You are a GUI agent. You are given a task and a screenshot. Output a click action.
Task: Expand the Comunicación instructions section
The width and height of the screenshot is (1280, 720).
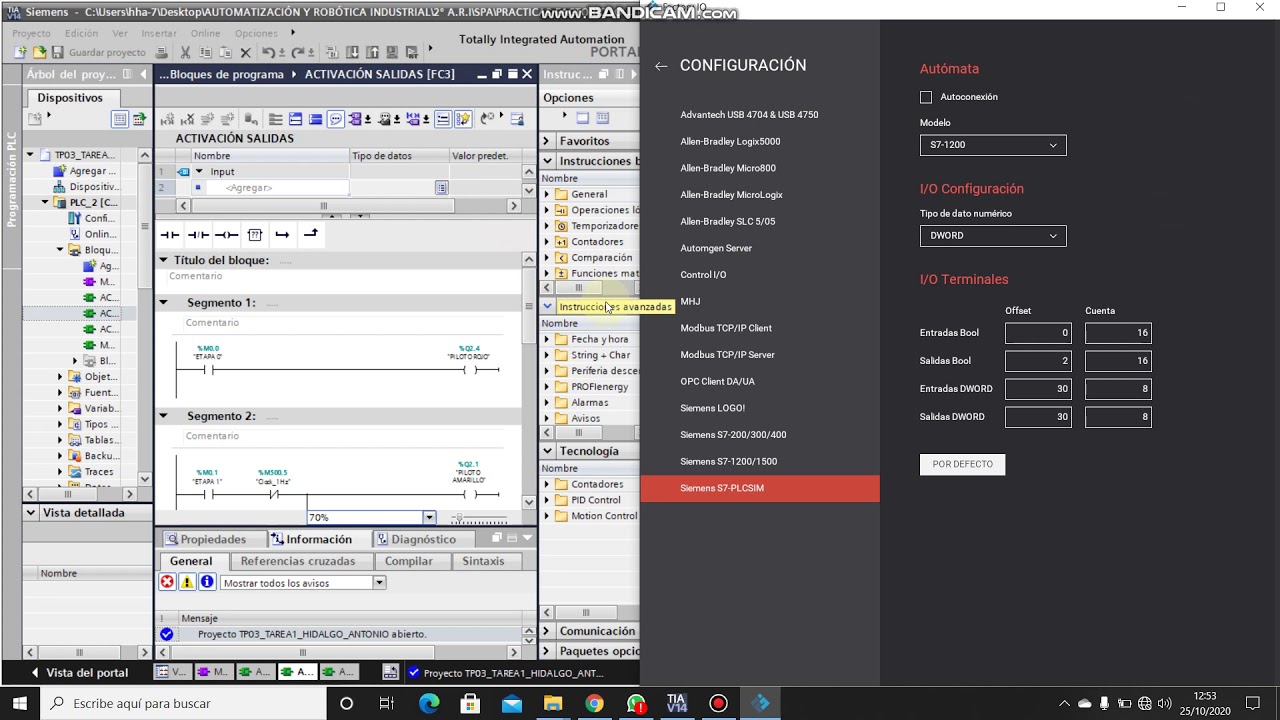pos(547,631)
